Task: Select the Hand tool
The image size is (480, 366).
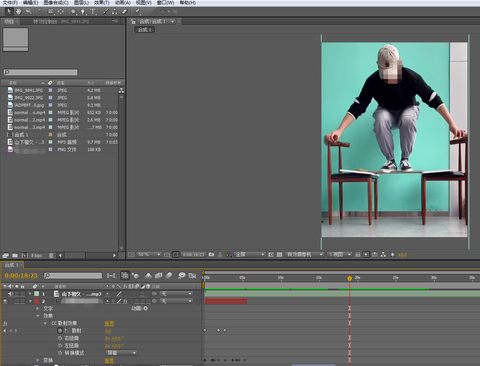Action: (19, 11)
